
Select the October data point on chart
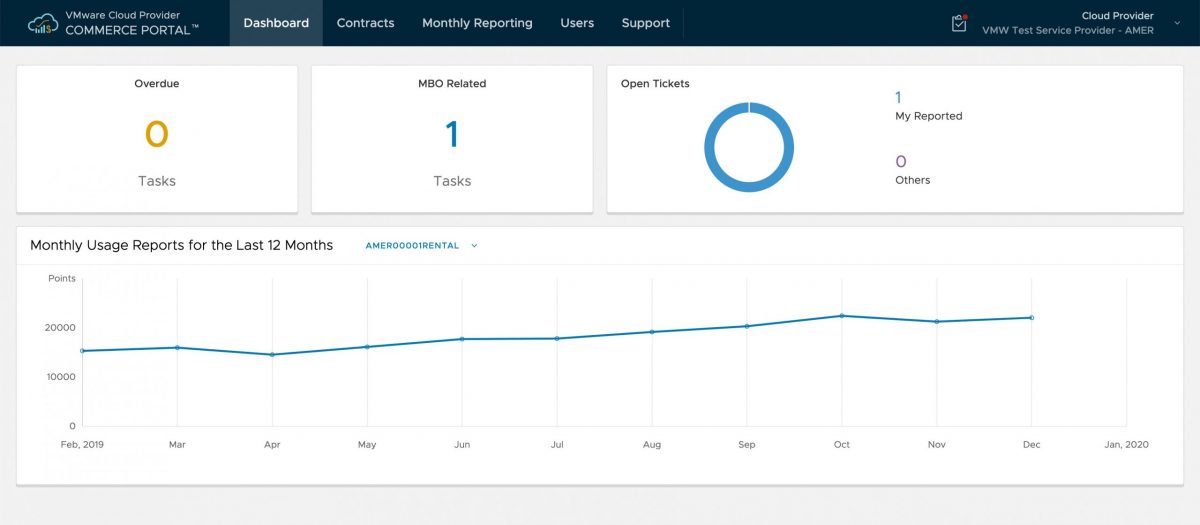point(842,316)
